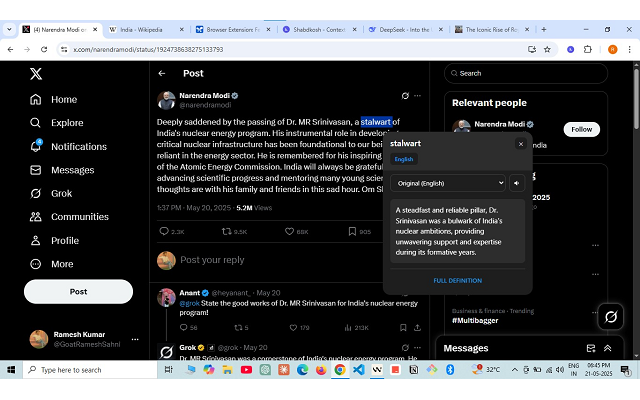Viewport: 640px width, 400px height.
Task: View stats icon on Anant's comment
Action: pyautogui.click(x=348, y=327)
